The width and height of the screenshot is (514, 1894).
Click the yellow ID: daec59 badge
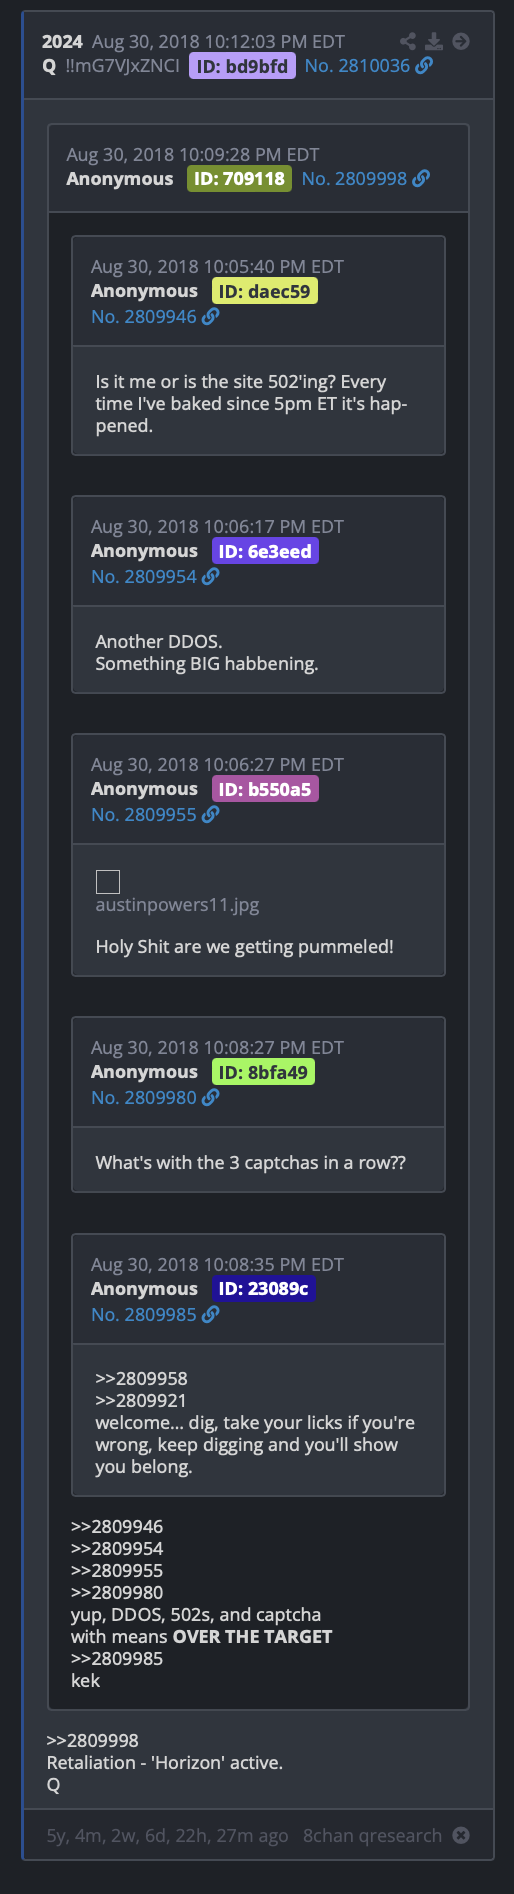point(264,291)
